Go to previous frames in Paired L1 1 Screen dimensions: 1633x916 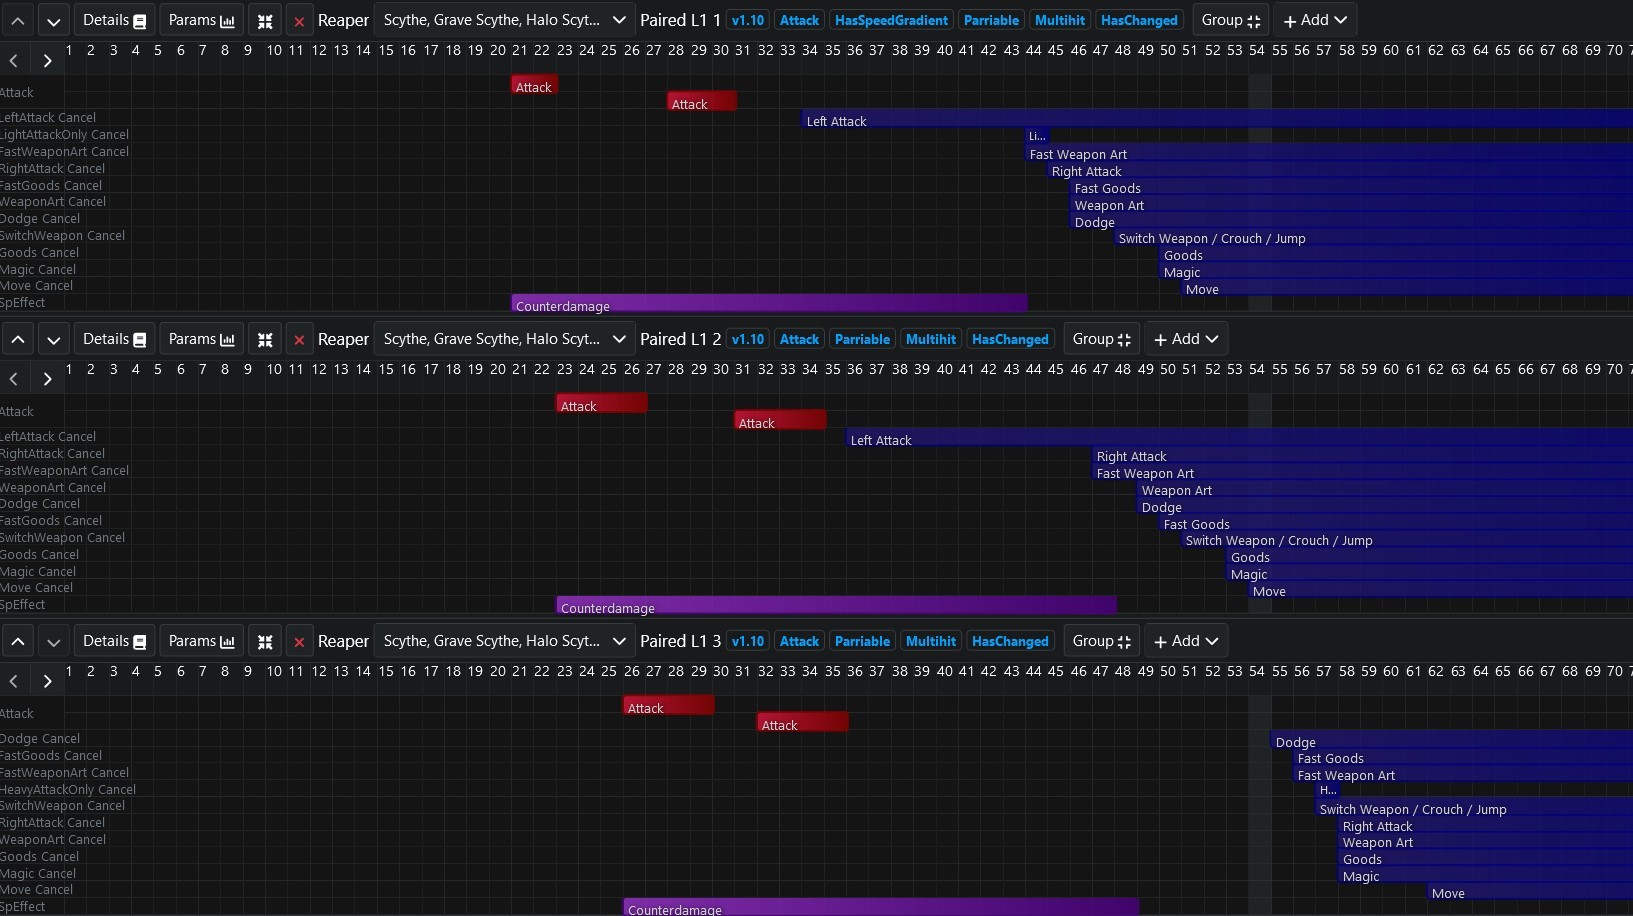point(14,61)
